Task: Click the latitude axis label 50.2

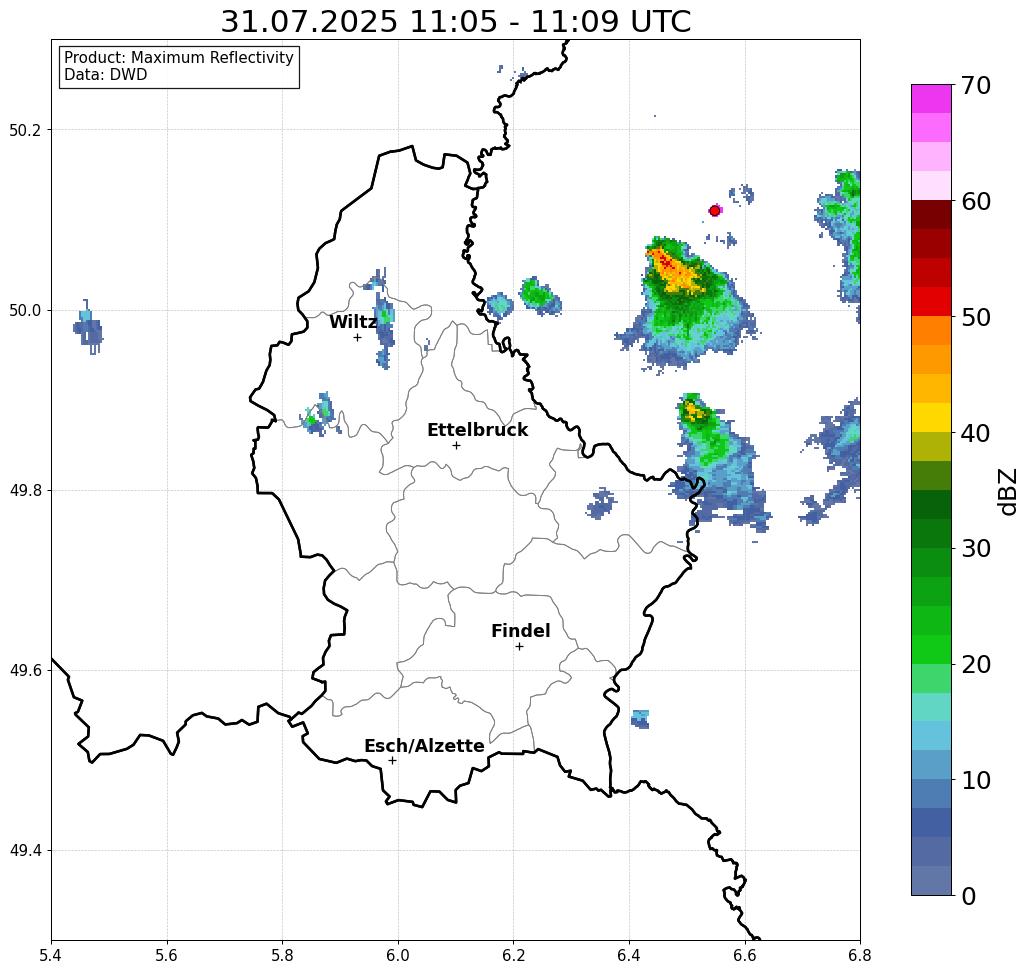Action: [25, 130]
